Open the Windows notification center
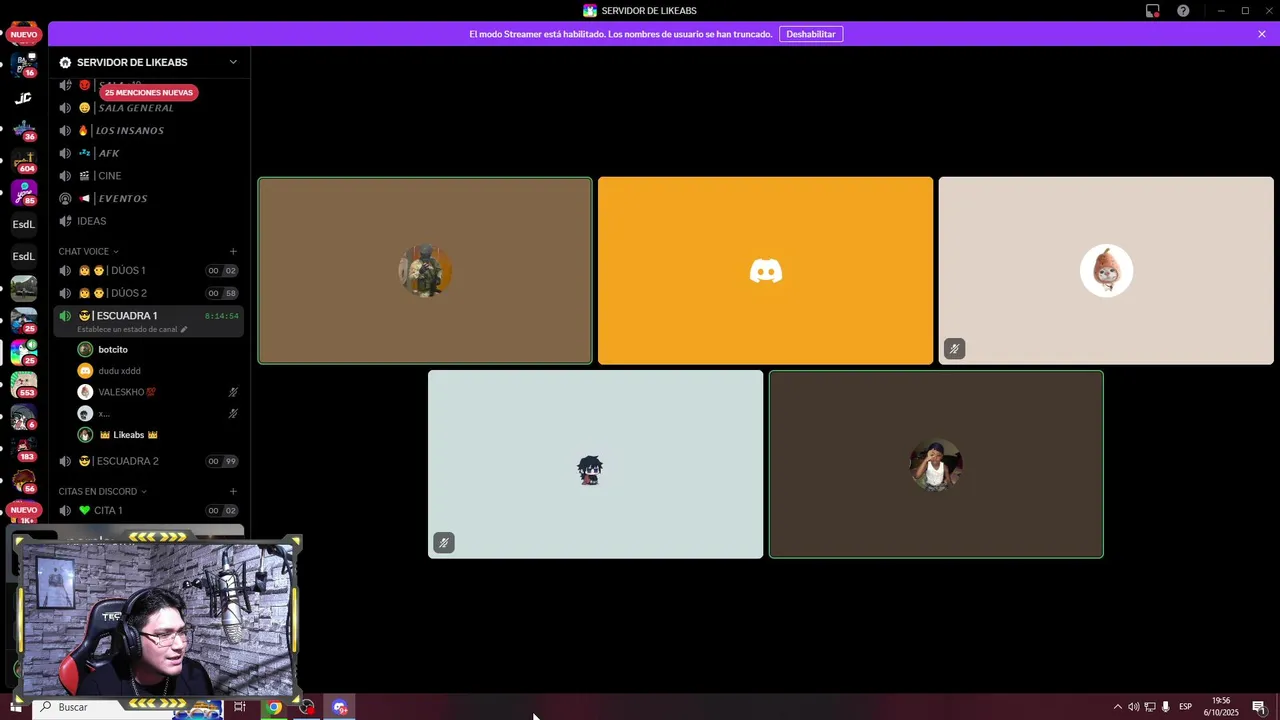 click(1259, 707)
